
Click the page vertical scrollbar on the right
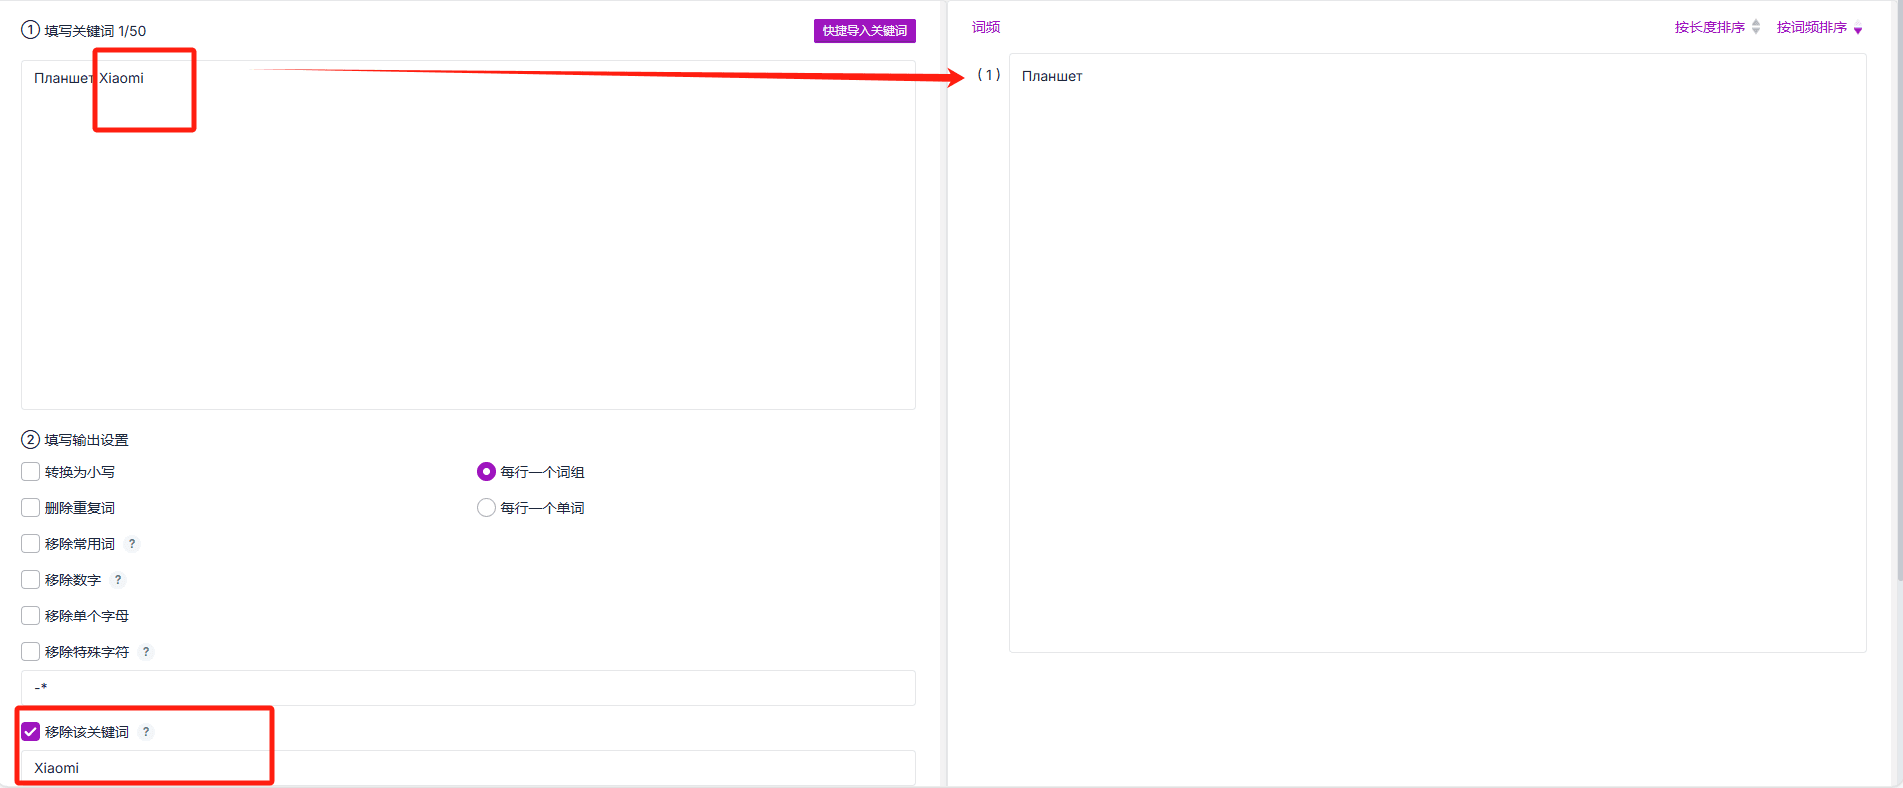tap(1899, 290)
